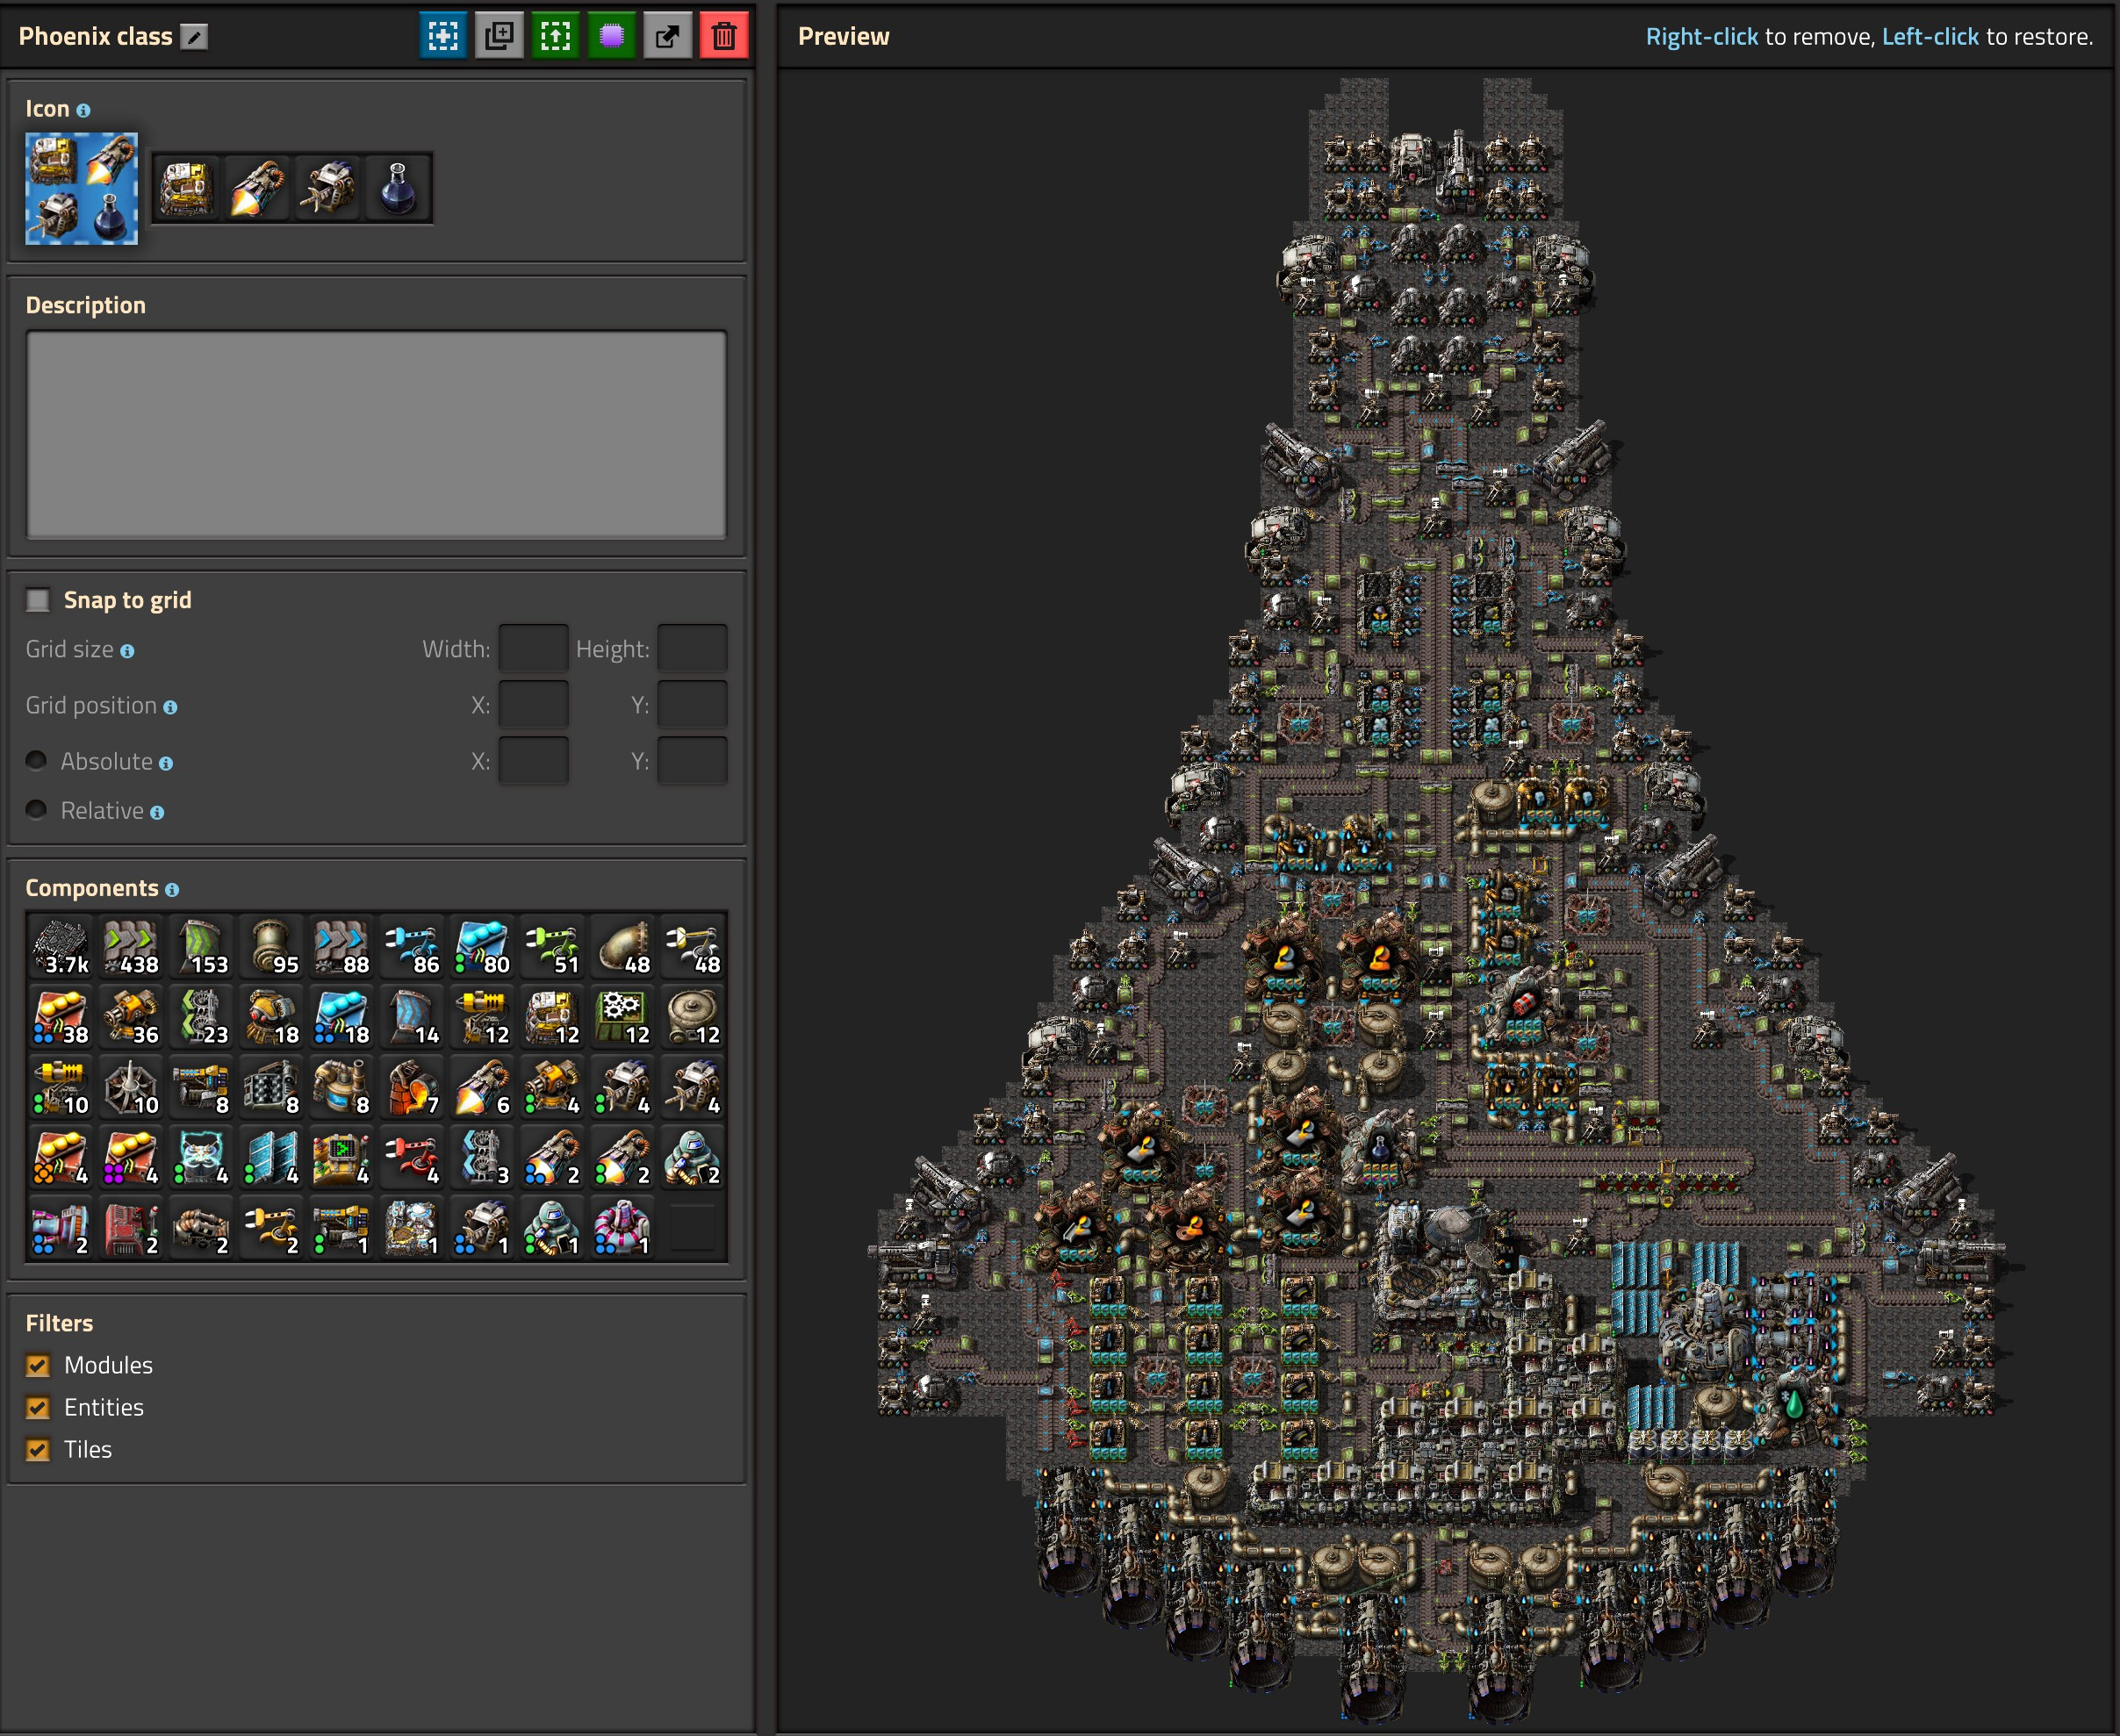
Task: Click the large blue blueprint icon preview
Action: 81,189
